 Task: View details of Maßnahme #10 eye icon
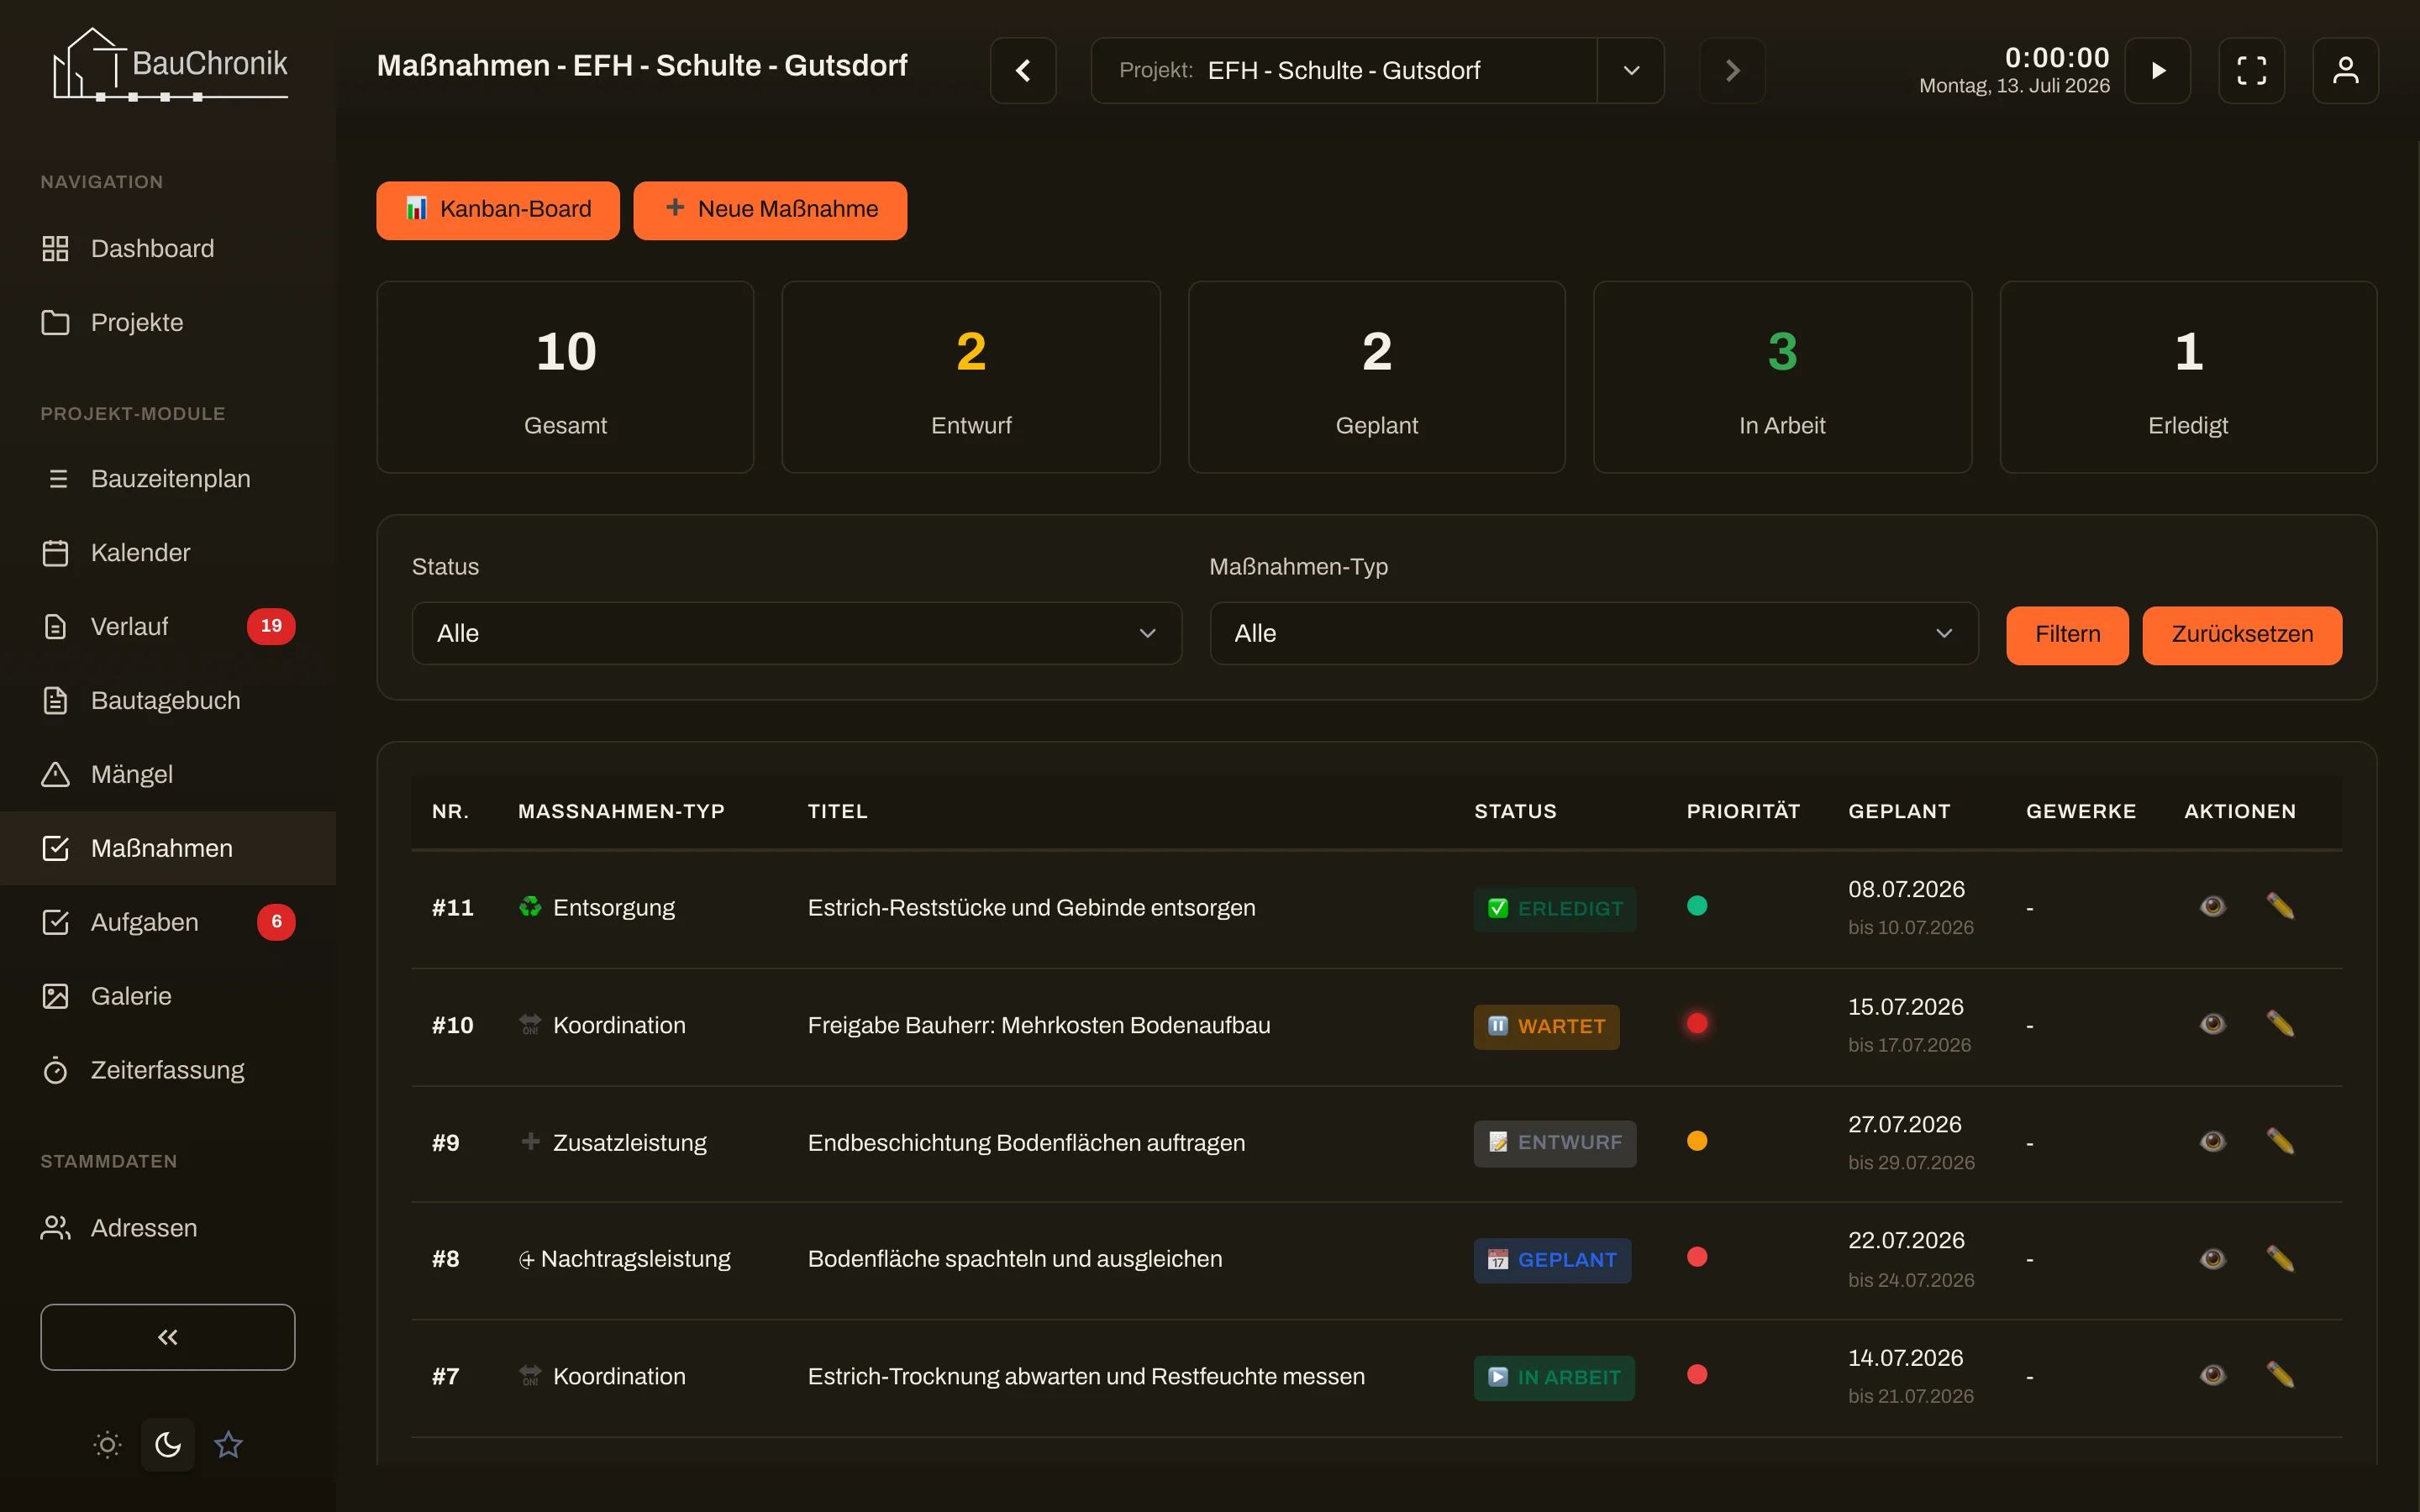pos(2213,1024)
